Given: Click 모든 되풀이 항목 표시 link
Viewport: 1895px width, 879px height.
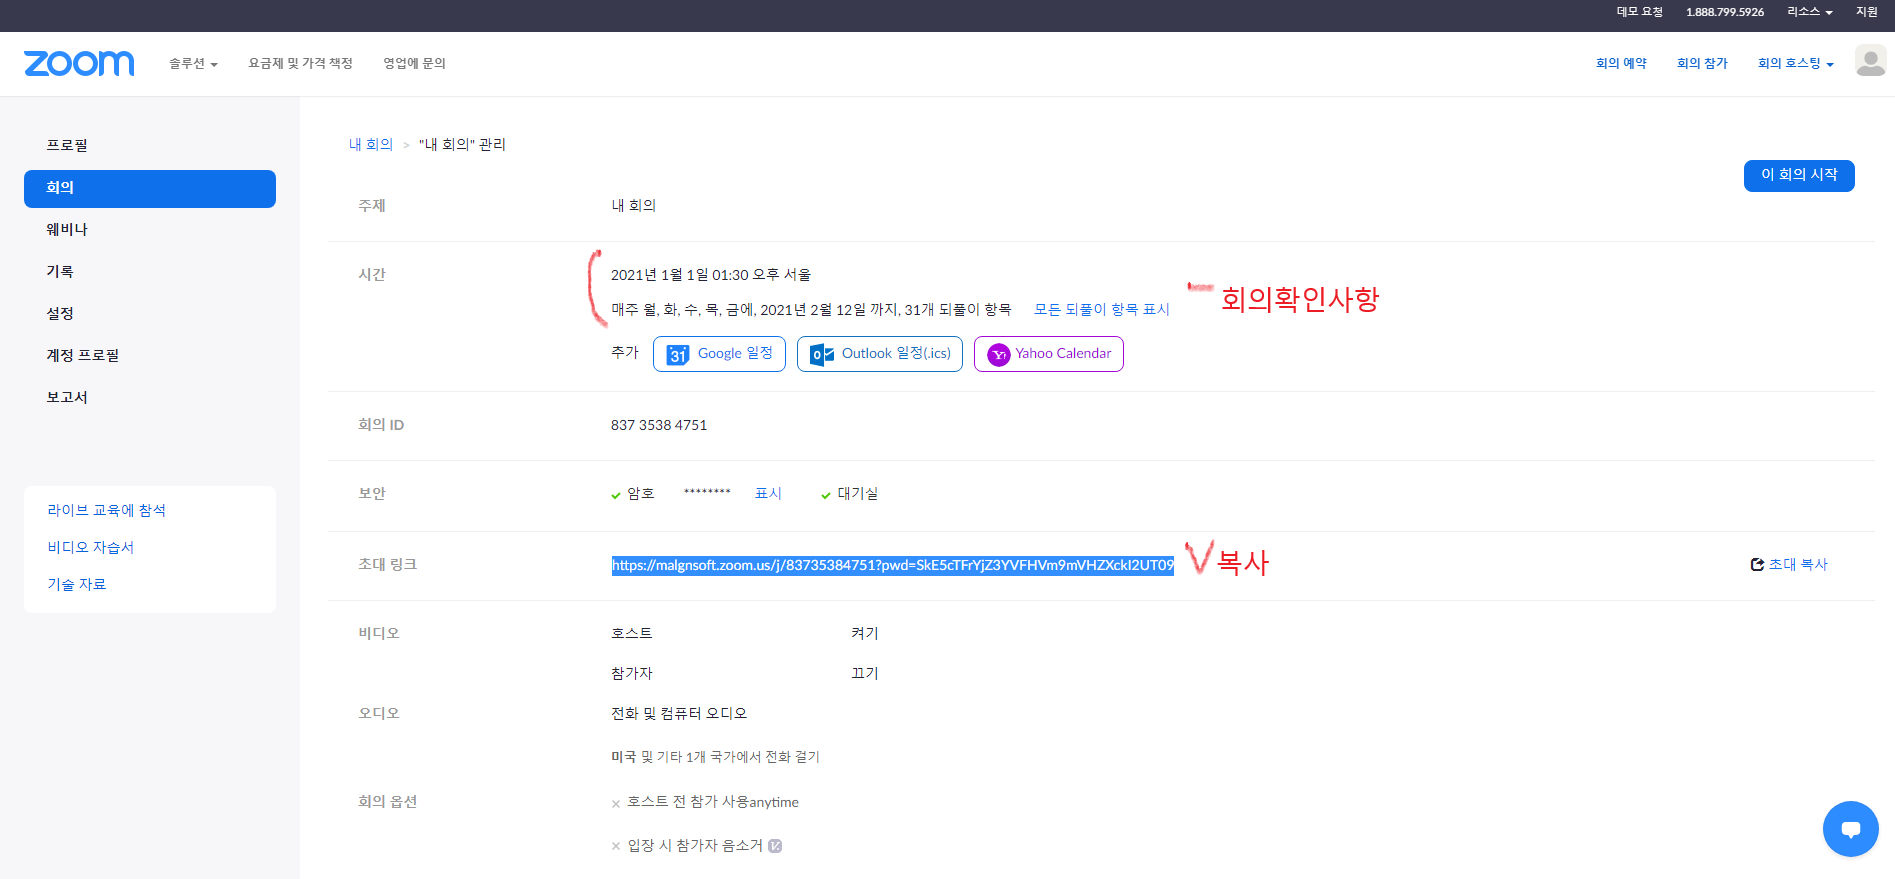Looking at the screenshot, I should coord(1101,310).
